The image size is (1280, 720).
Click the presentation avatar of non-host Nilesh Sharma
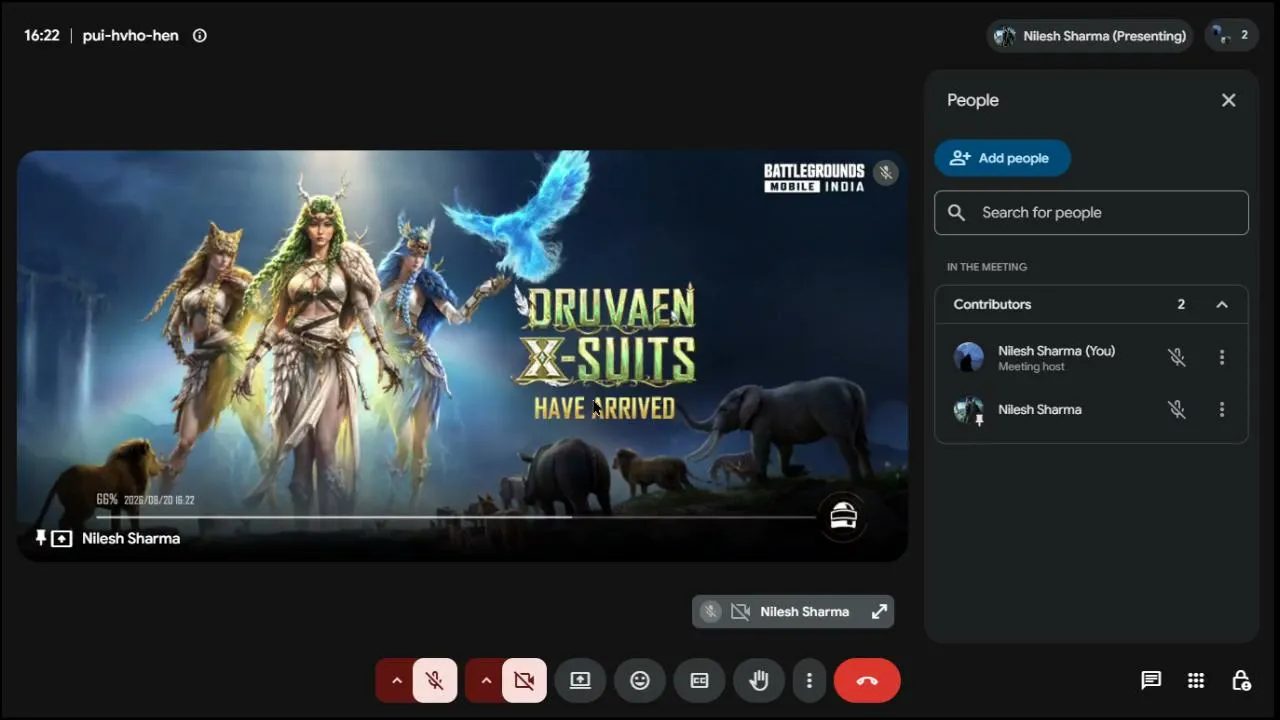click(x=969, y=410)
